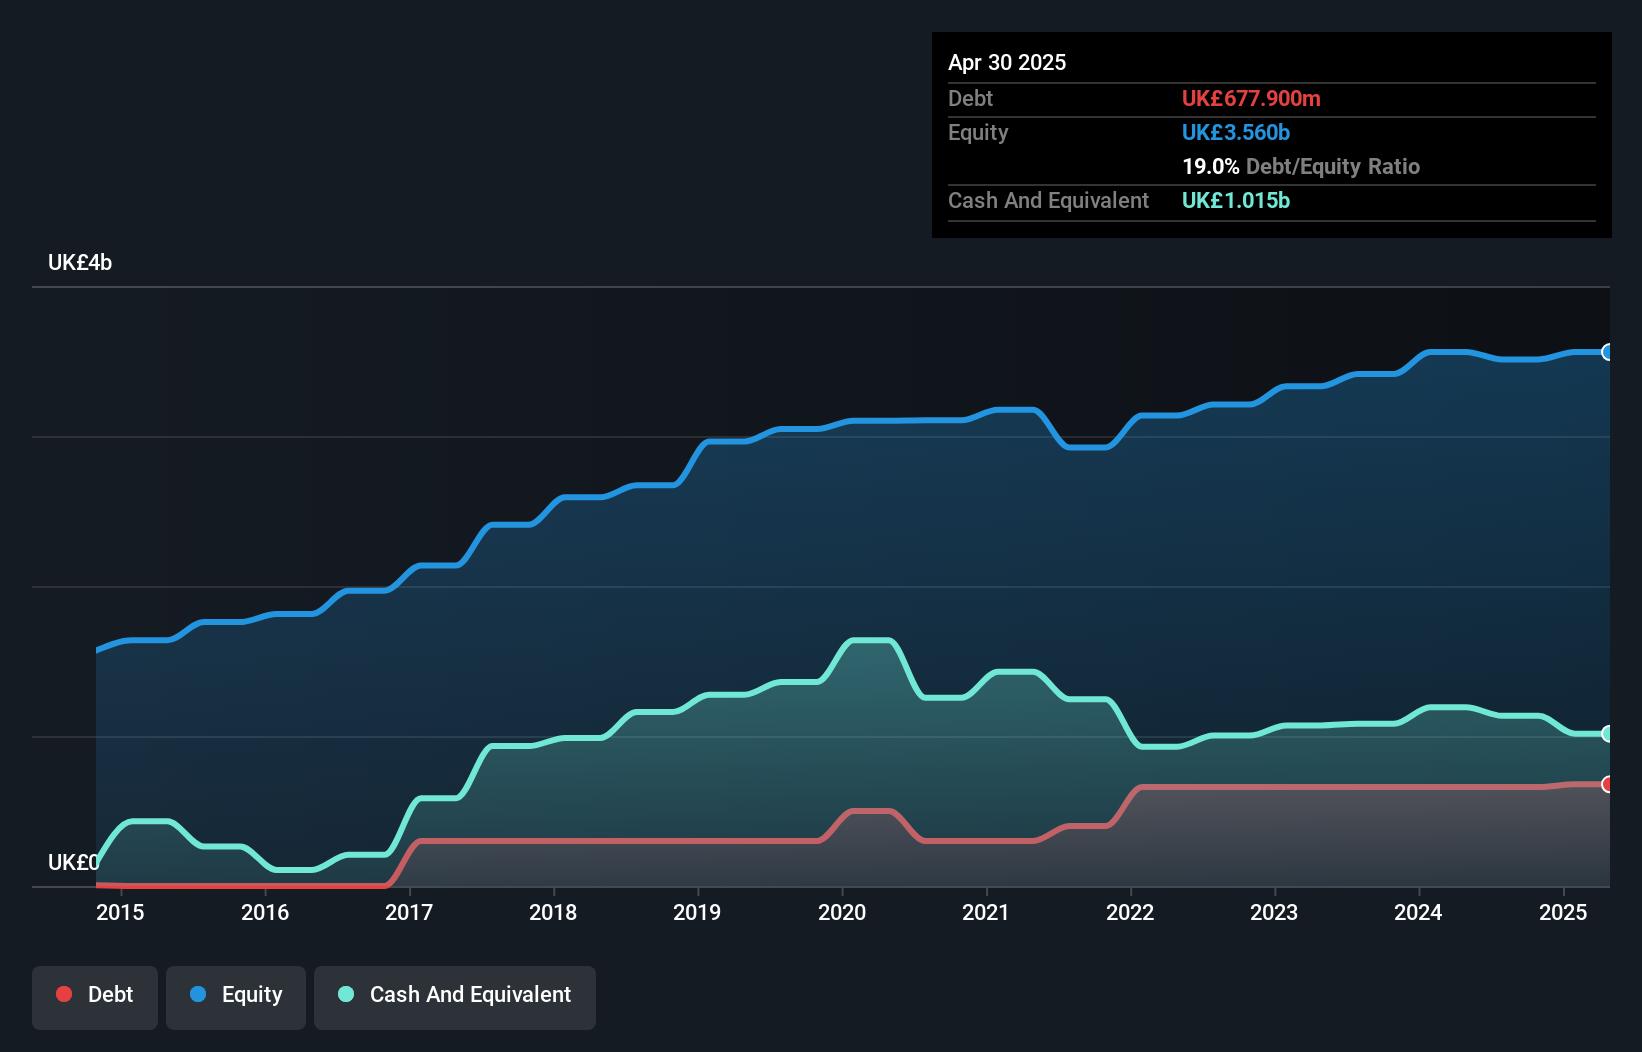
Task: Hide the Equity series via legend
Action: tap(236, 995)
